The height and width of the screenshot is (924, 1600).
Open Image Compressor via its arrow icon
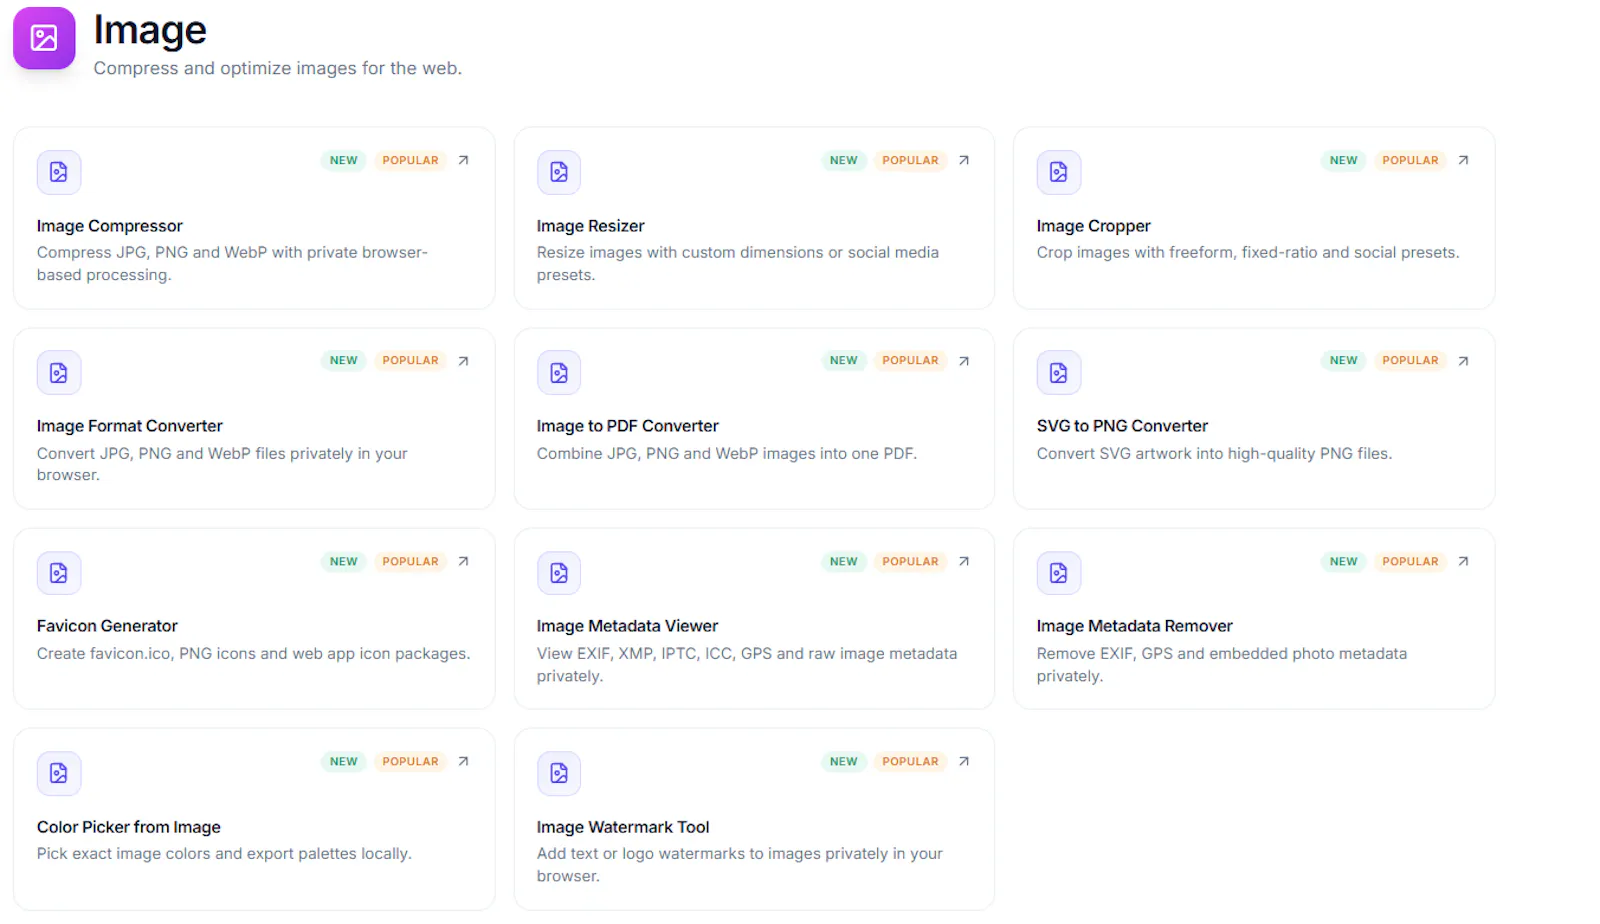463,160
